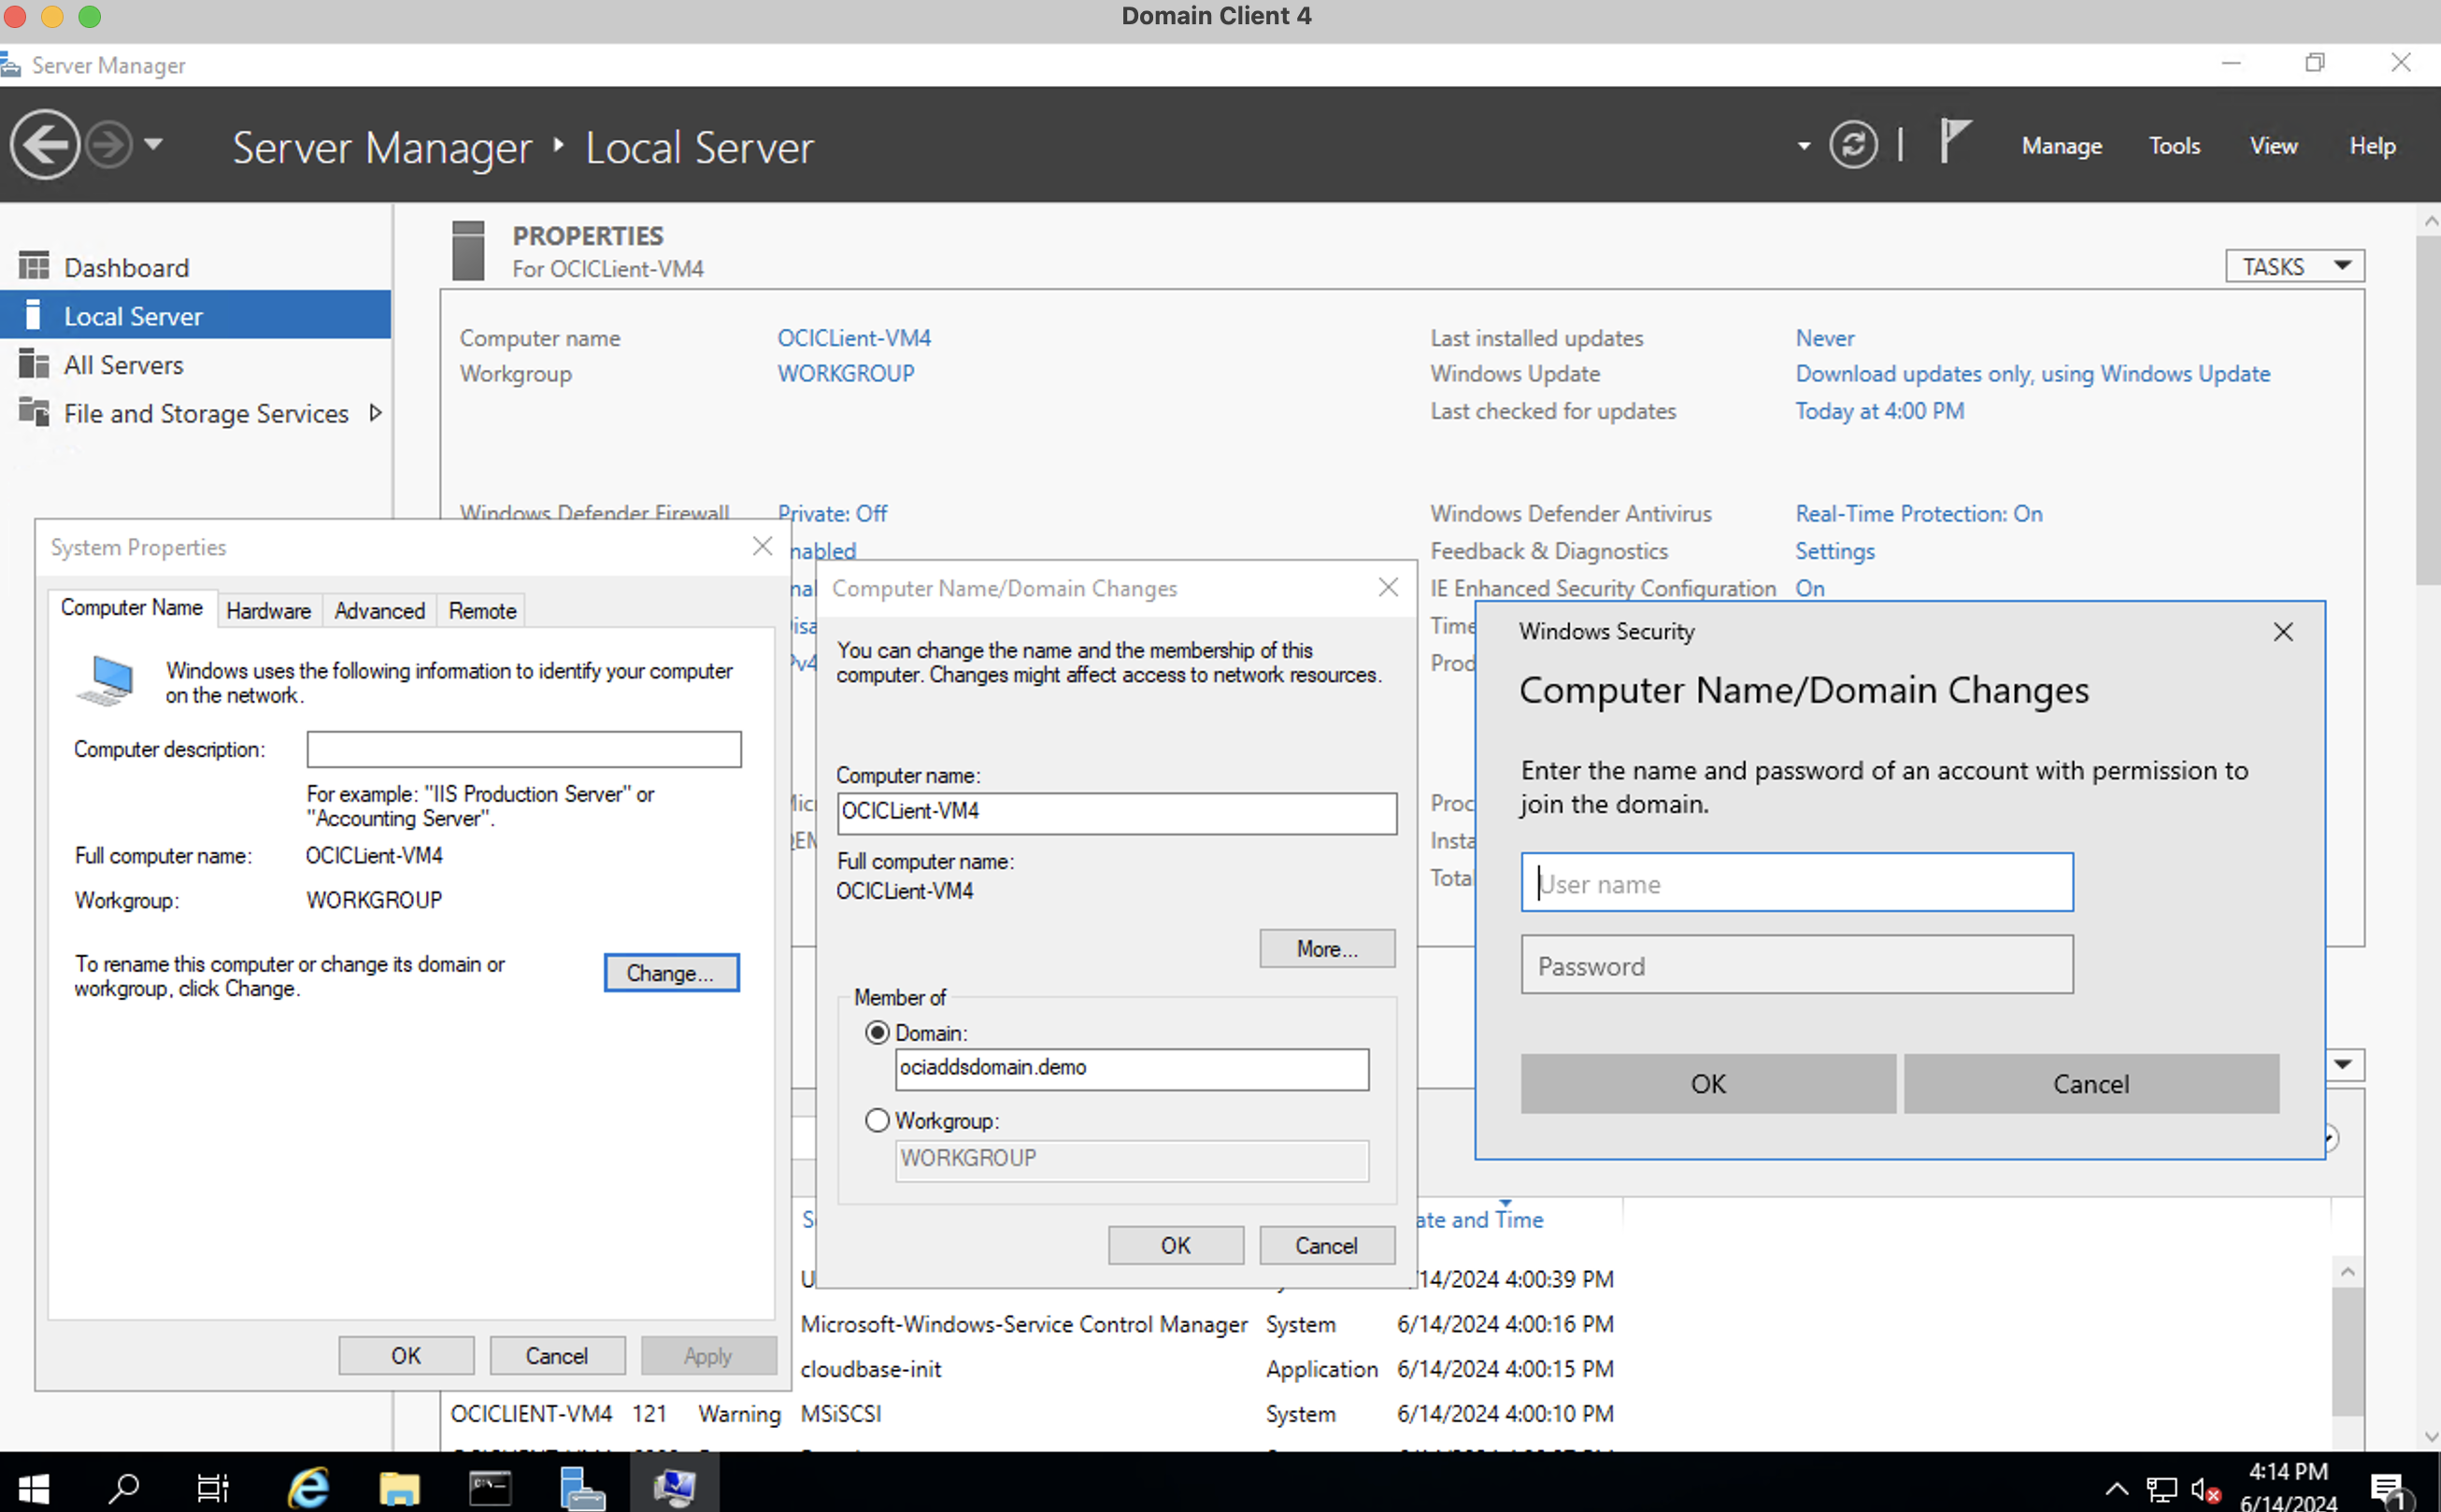
Task: Select the Domain radio button
Action: pos(877,1033)
